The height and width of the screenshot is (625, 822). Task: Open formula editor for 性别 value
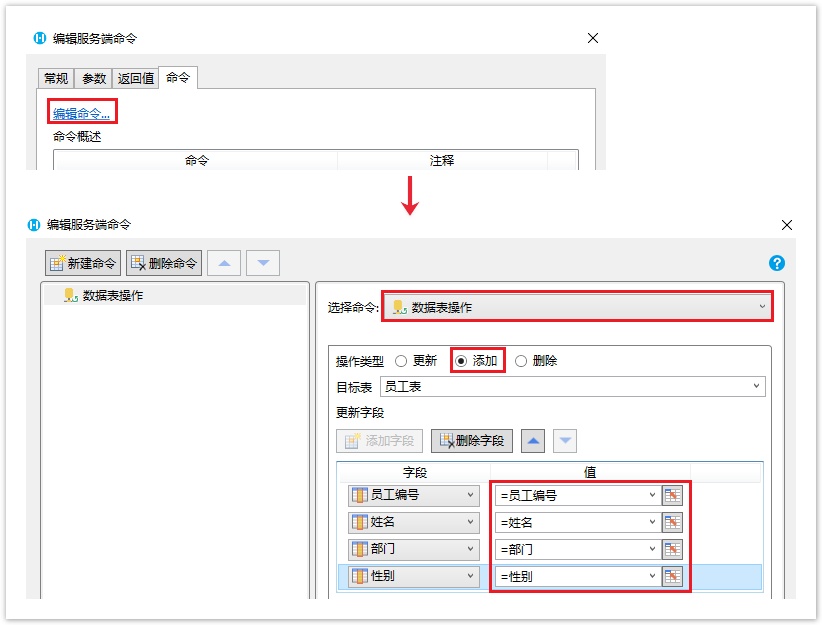(x=672, y=576)
